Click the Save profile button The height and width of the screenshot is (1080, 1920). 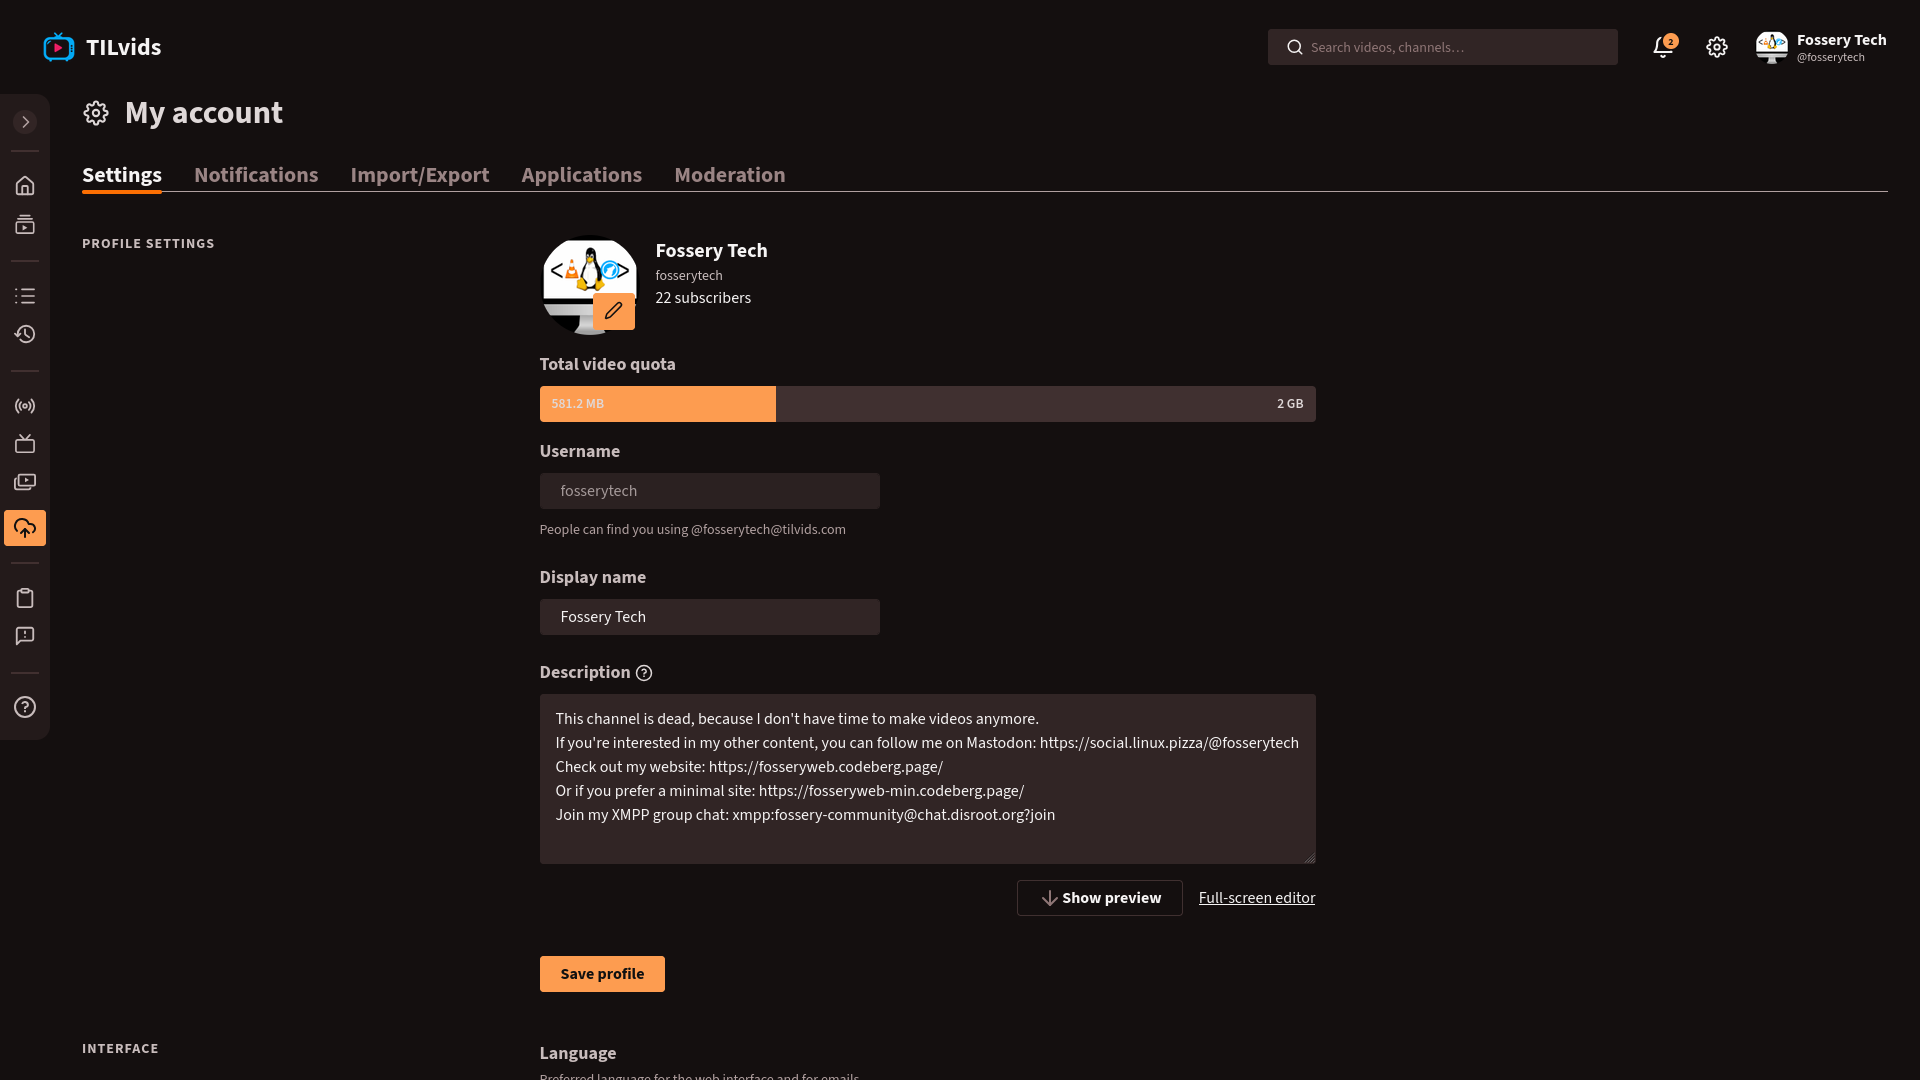[602, 974]
